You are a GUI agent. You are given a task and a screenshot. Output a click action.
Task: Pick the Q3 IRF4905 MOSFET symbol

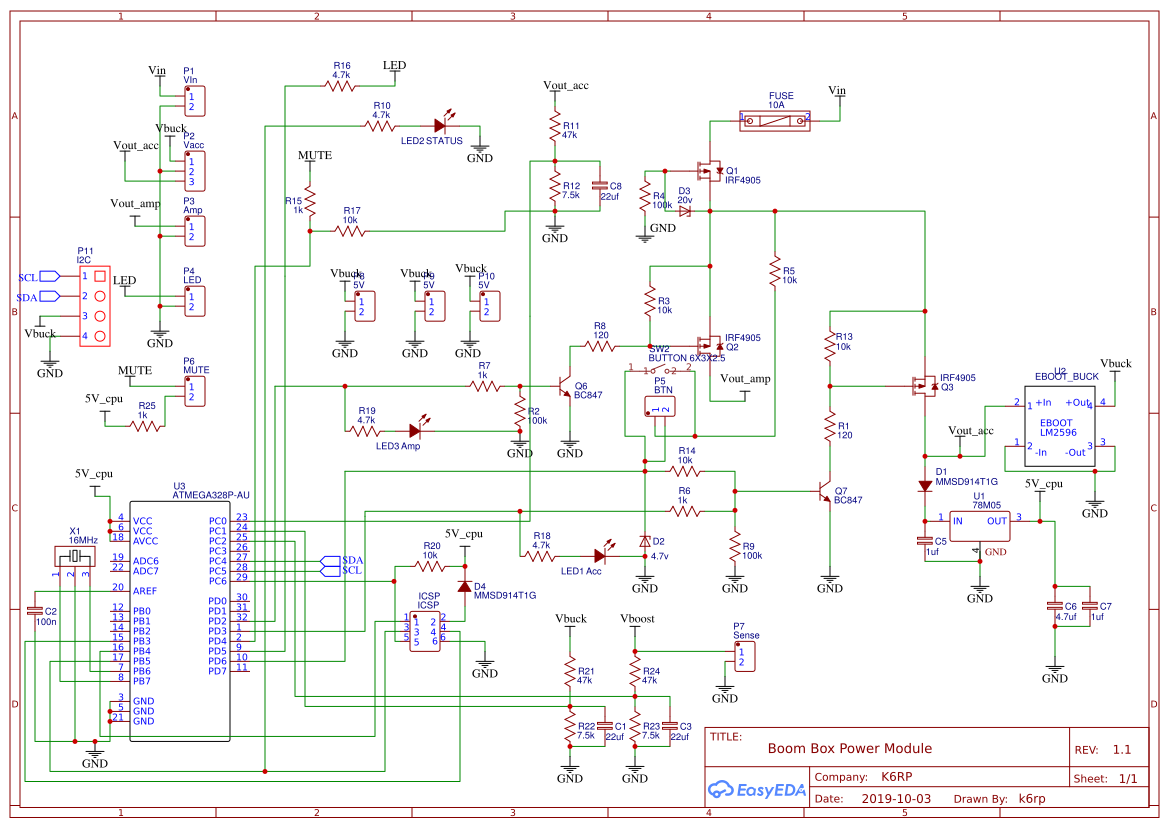(x=924, y=385)
